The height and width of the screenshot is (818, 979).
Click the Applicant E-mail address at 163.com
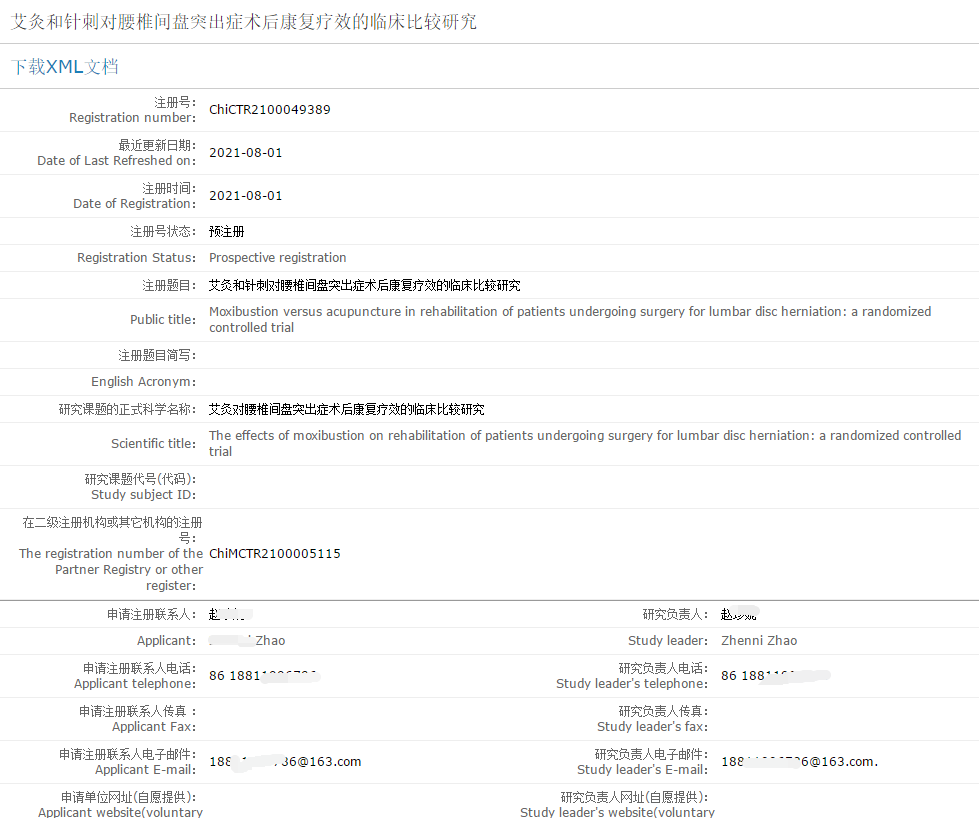coord(285,762)
